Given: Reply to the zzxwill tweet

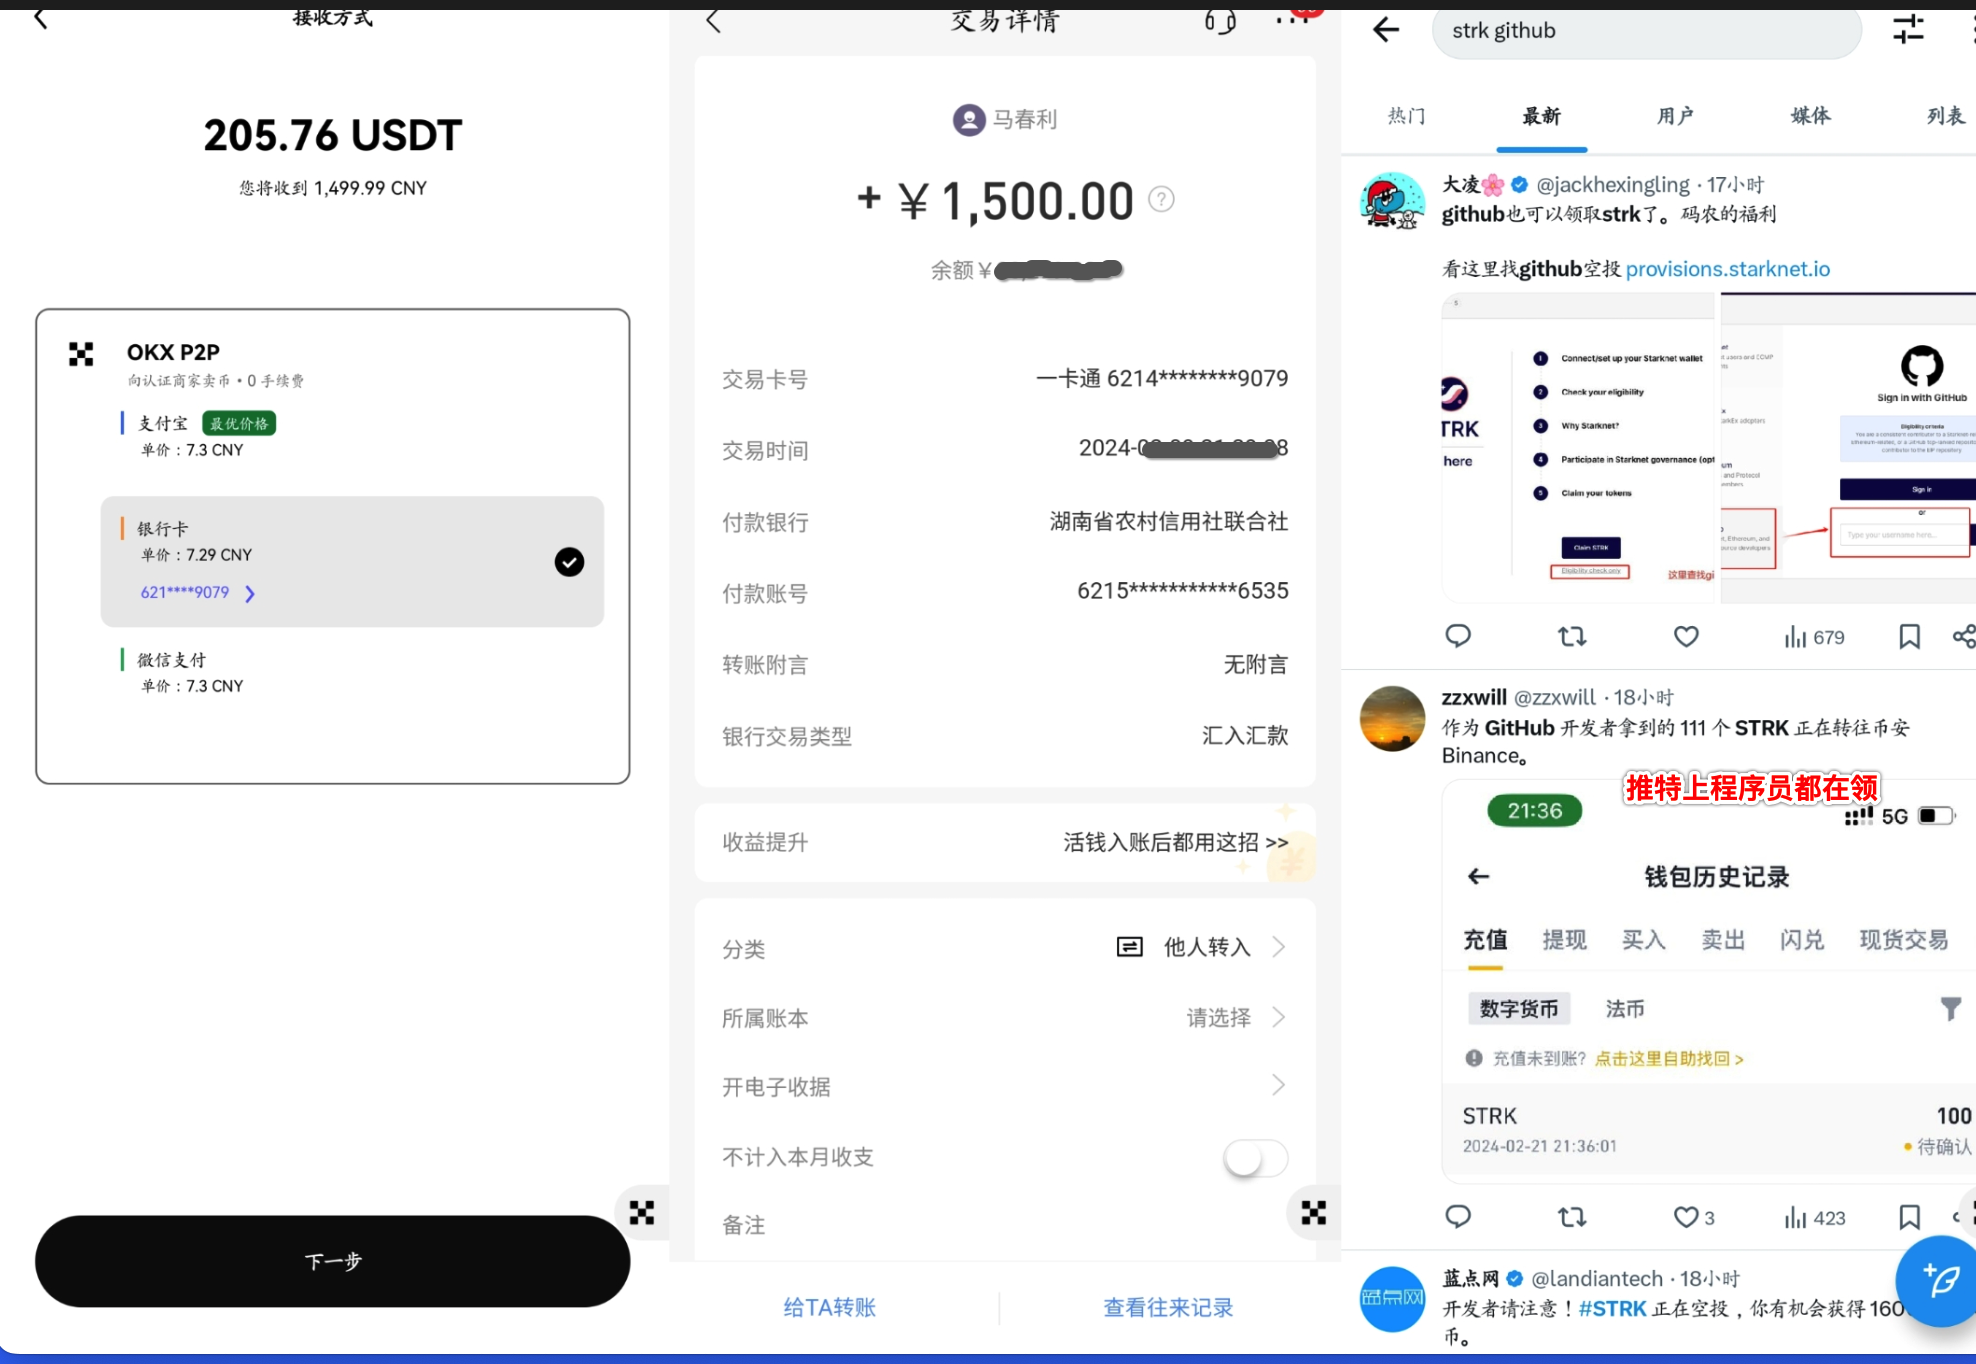Looking at the screenshot, I should click(x=1458, y=1217).
